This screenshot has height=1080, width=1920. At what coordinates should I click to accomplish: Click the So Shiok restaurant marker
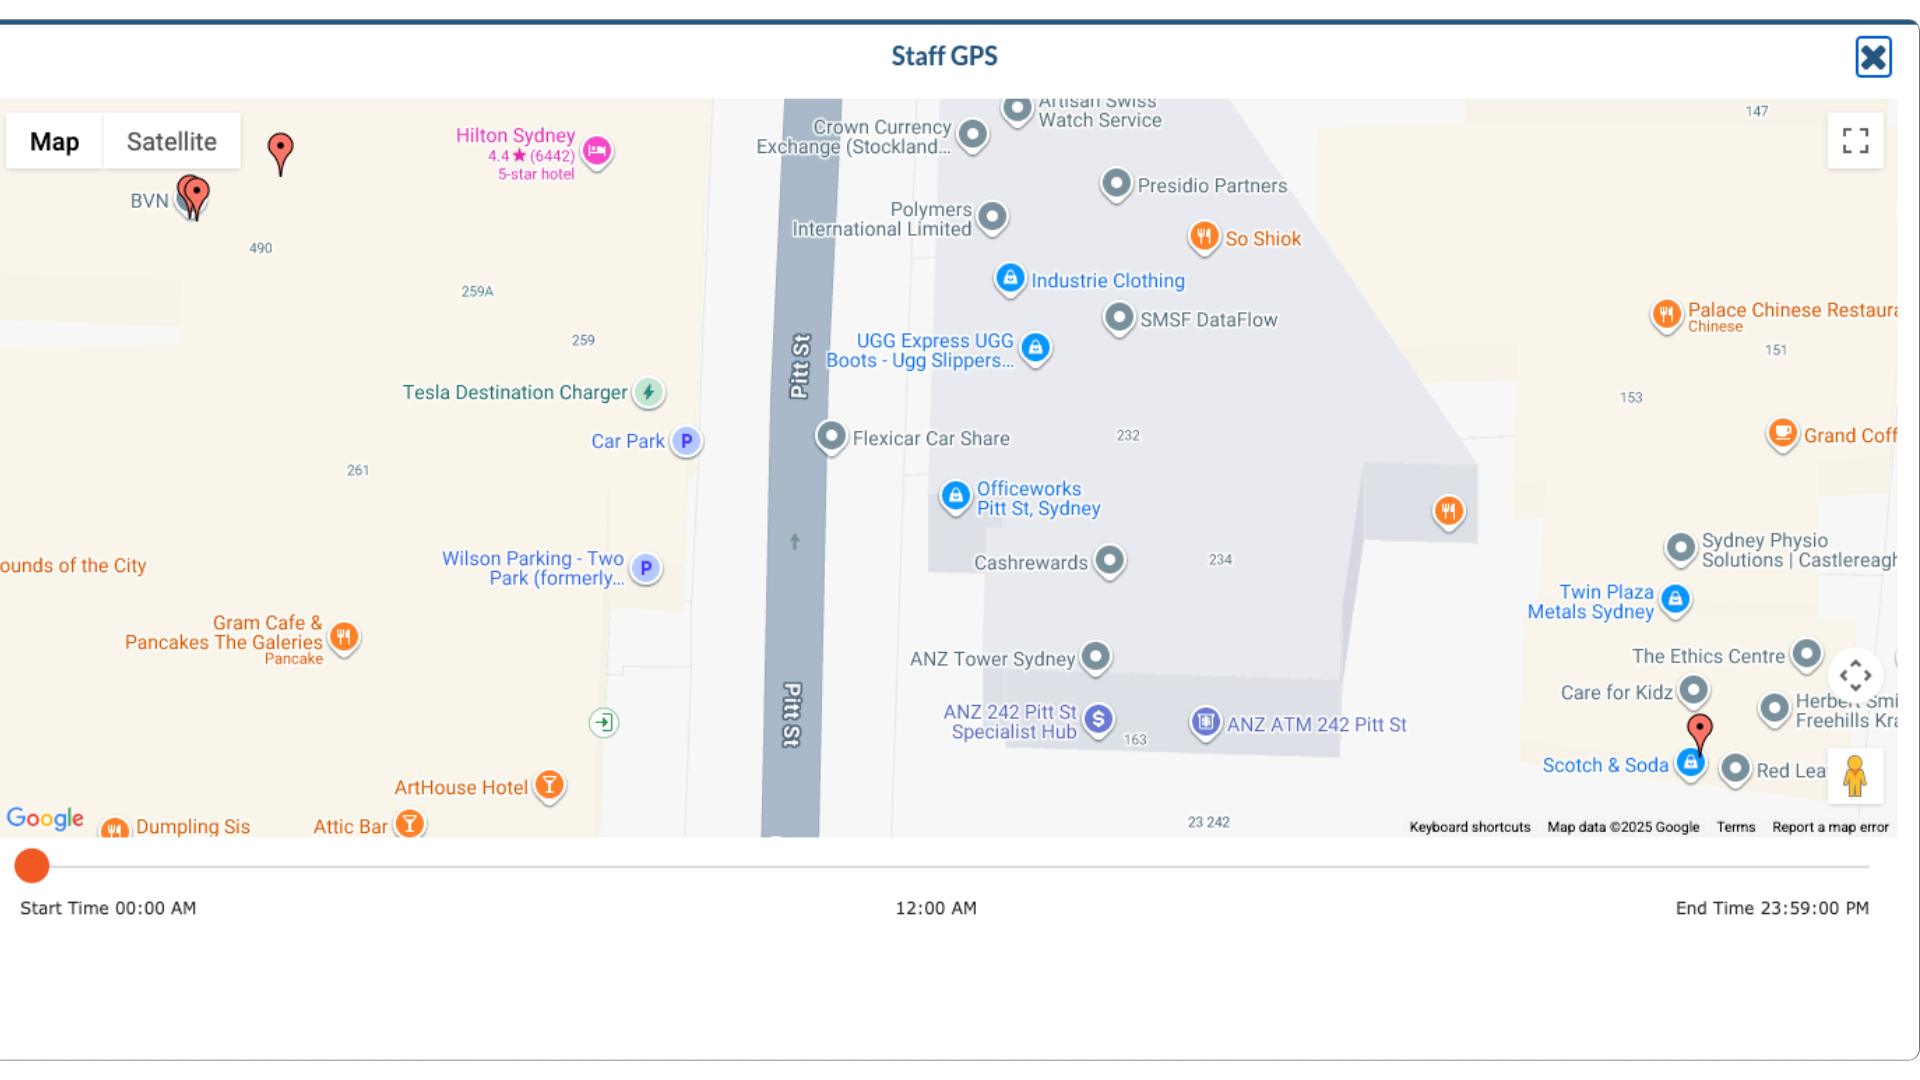pos(1204,237)
